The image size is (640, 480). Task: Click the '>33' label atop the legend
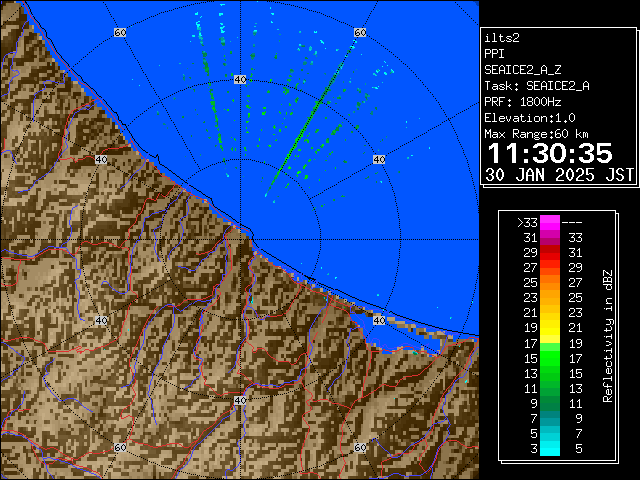pyautogui.click(x=527, y=223)
